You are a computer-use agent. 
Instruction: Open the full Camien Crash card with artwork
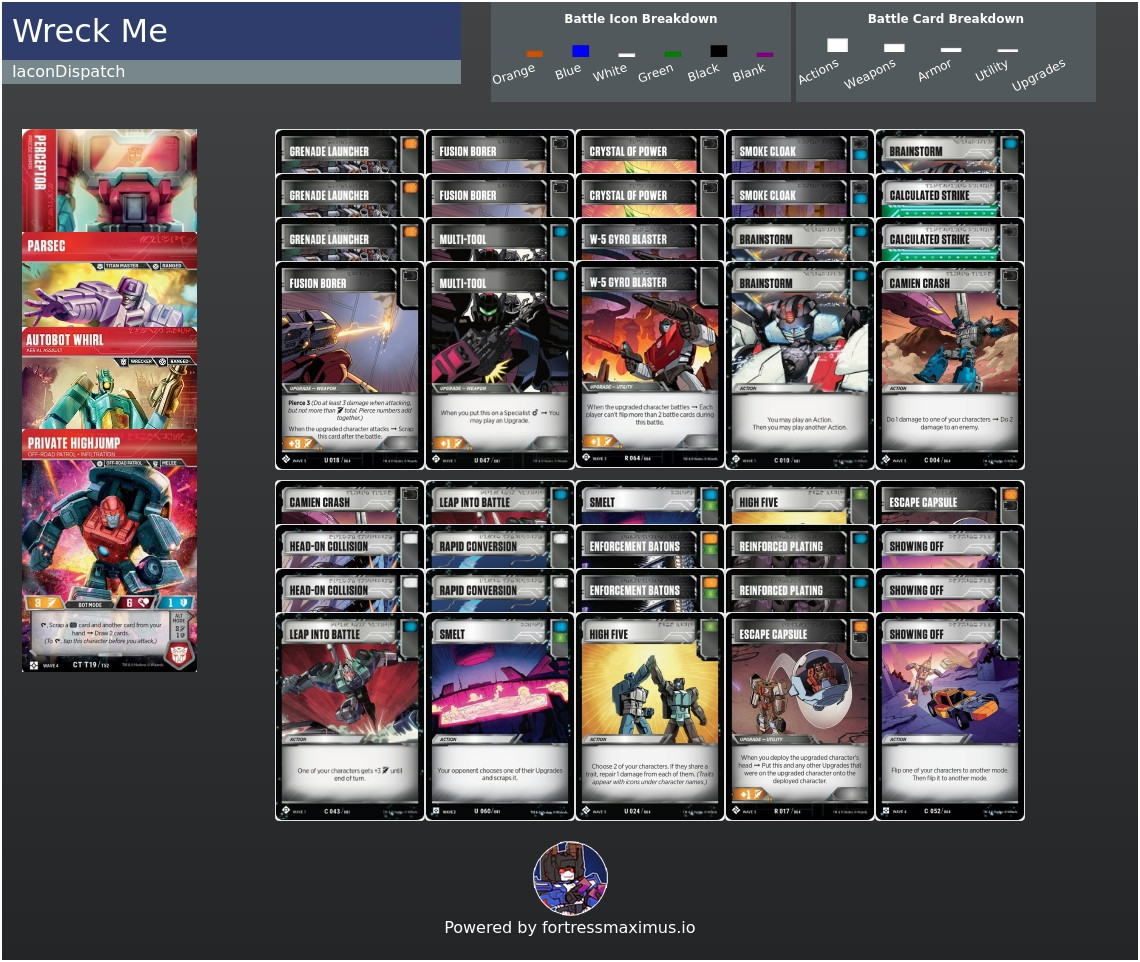[x=950, y=366]
